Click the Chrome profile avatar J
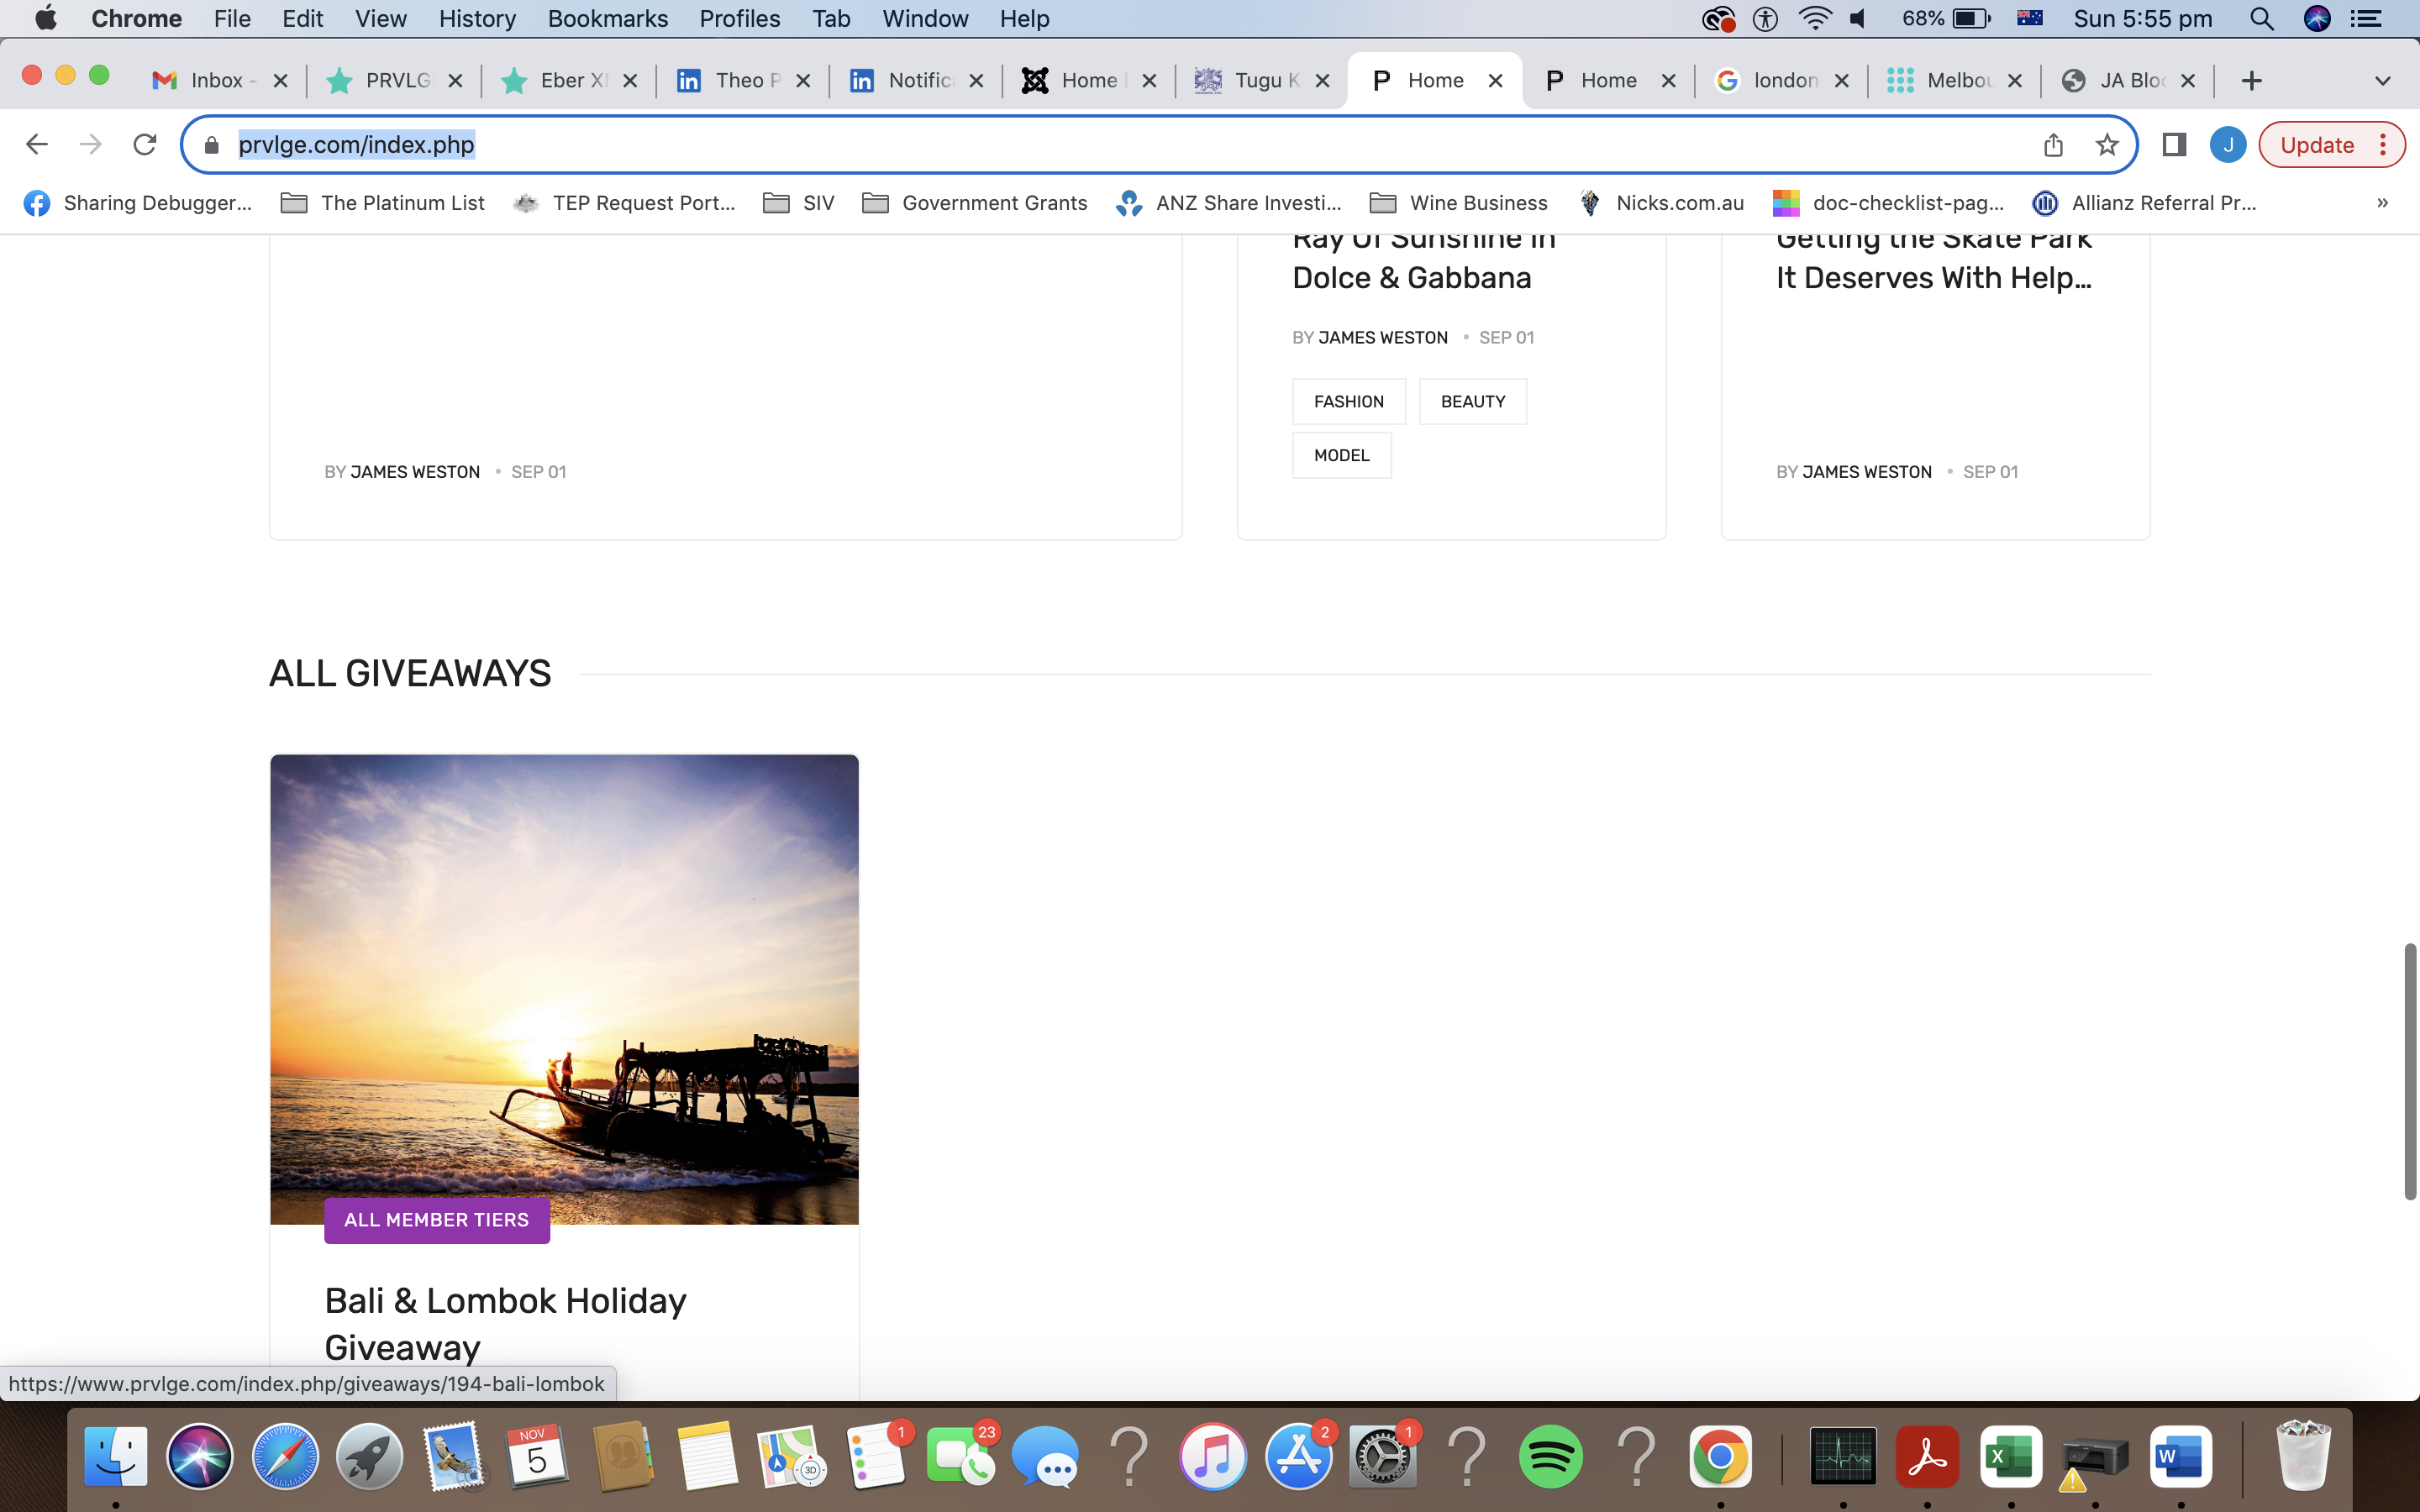This screenshot has width=2420, height=1512. pyautogui.click(x=2227, y=145)
